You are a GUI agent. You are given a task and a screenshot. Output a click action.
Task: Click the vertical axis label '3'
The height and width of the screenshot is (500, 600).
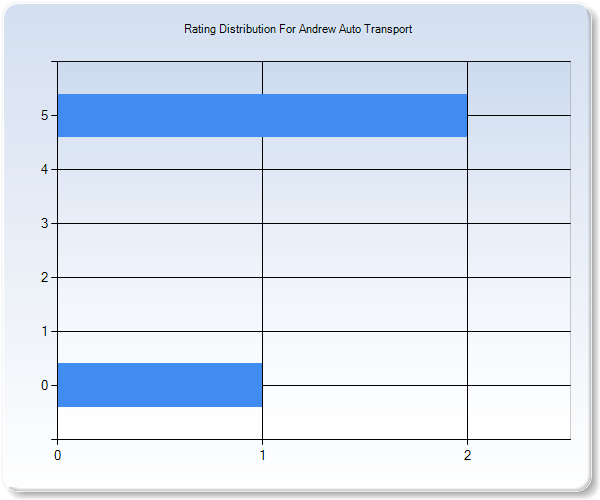pos(44,223)
